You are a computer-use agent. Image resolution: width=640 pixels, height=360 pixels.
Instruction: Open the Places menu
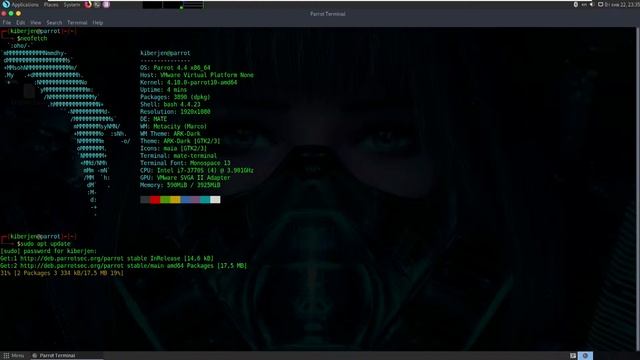pyautogui.click(x=51, y=4)
